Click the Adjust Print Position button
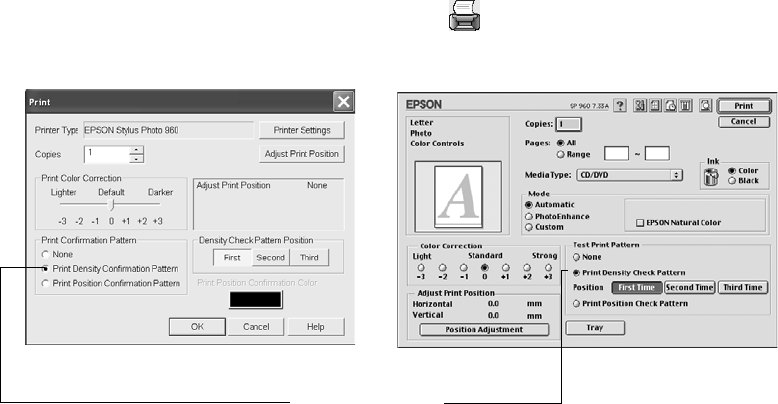 [302, 154]
